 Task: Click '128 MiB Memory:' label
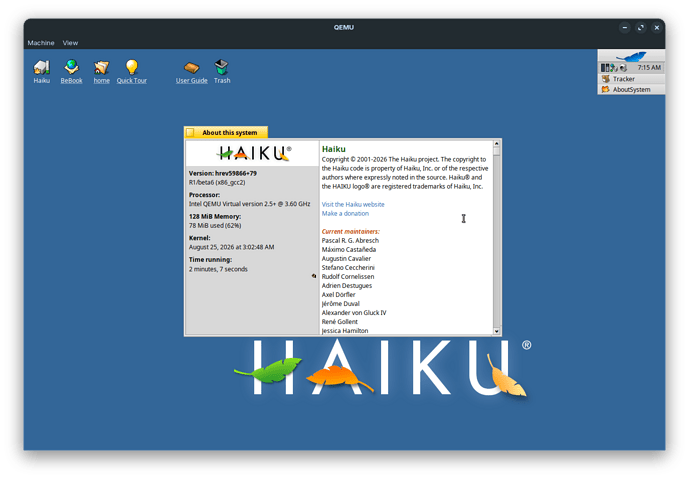pos(215,217)
